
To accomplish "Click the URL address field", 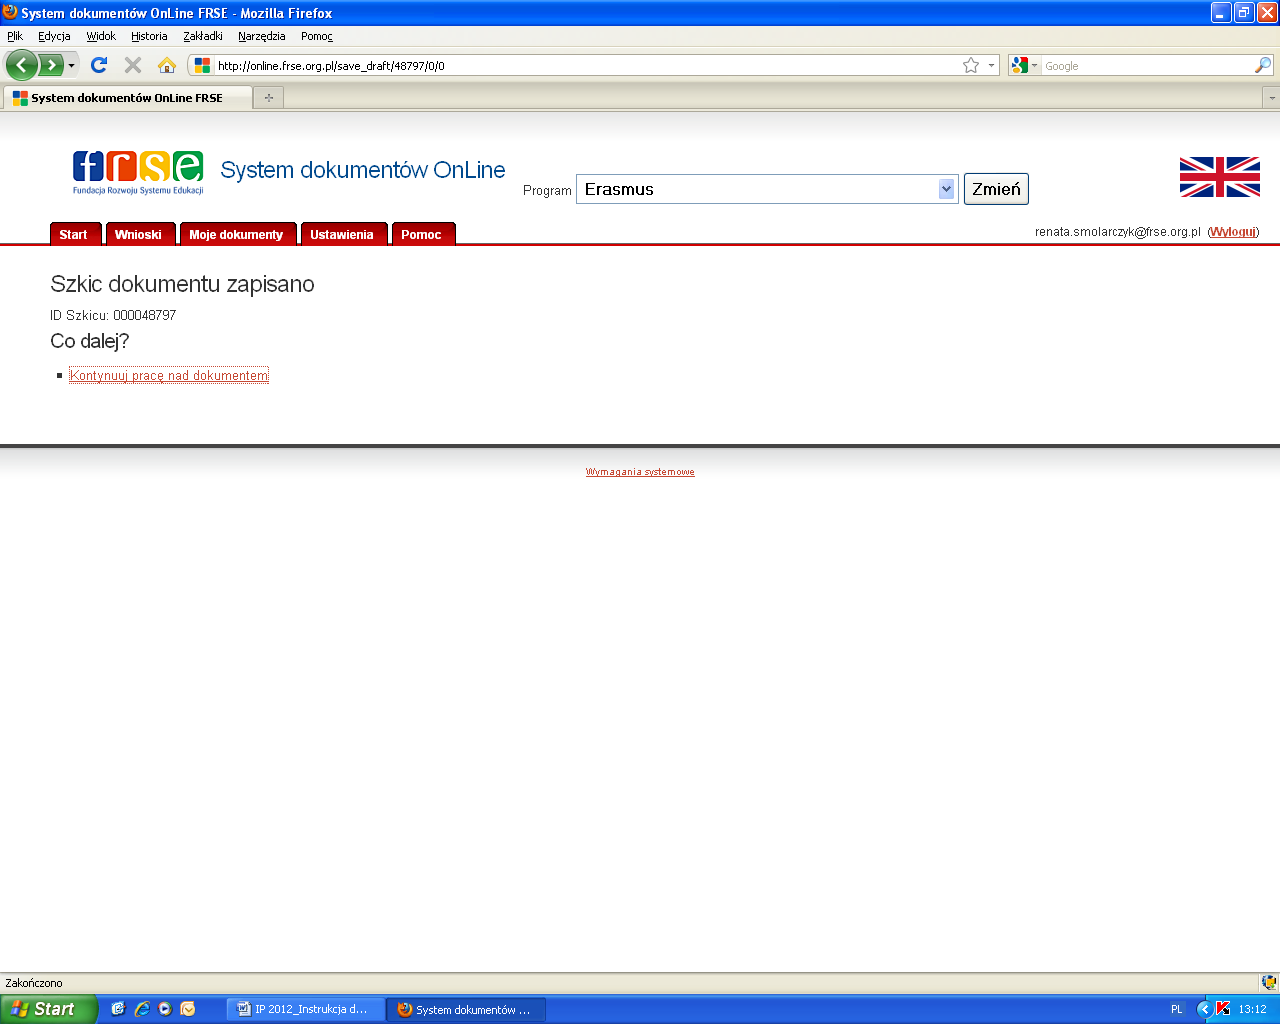I will click(587, 66).
